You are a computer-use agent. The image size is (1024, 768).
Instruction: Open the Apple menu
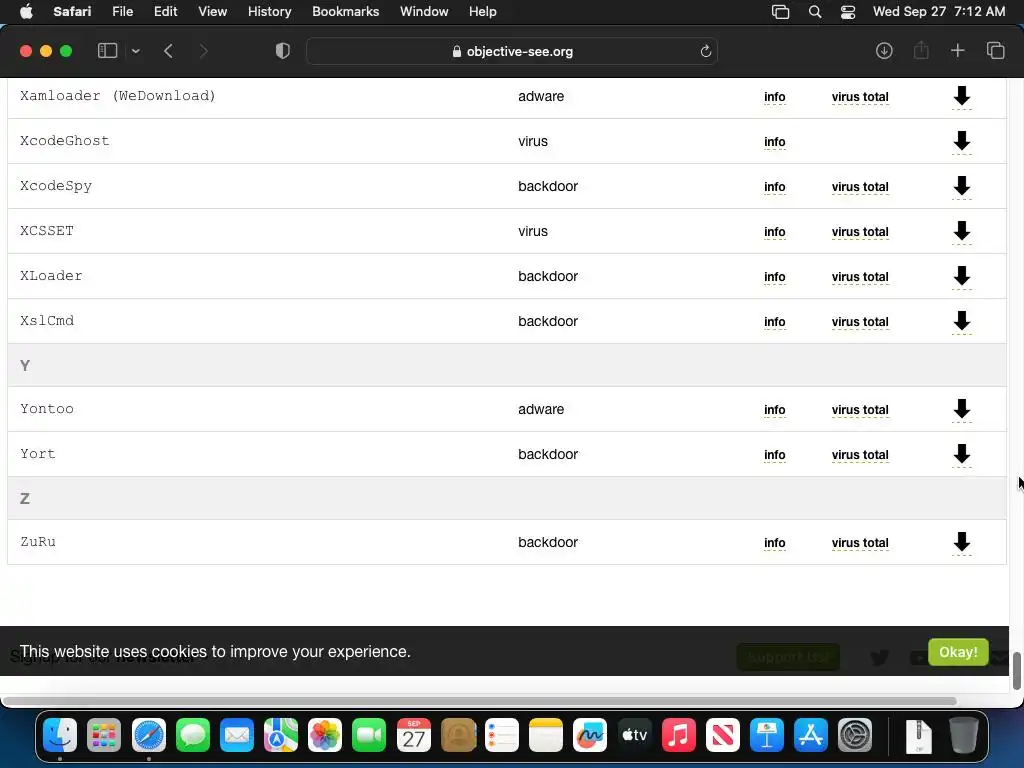tap(26, 12)
